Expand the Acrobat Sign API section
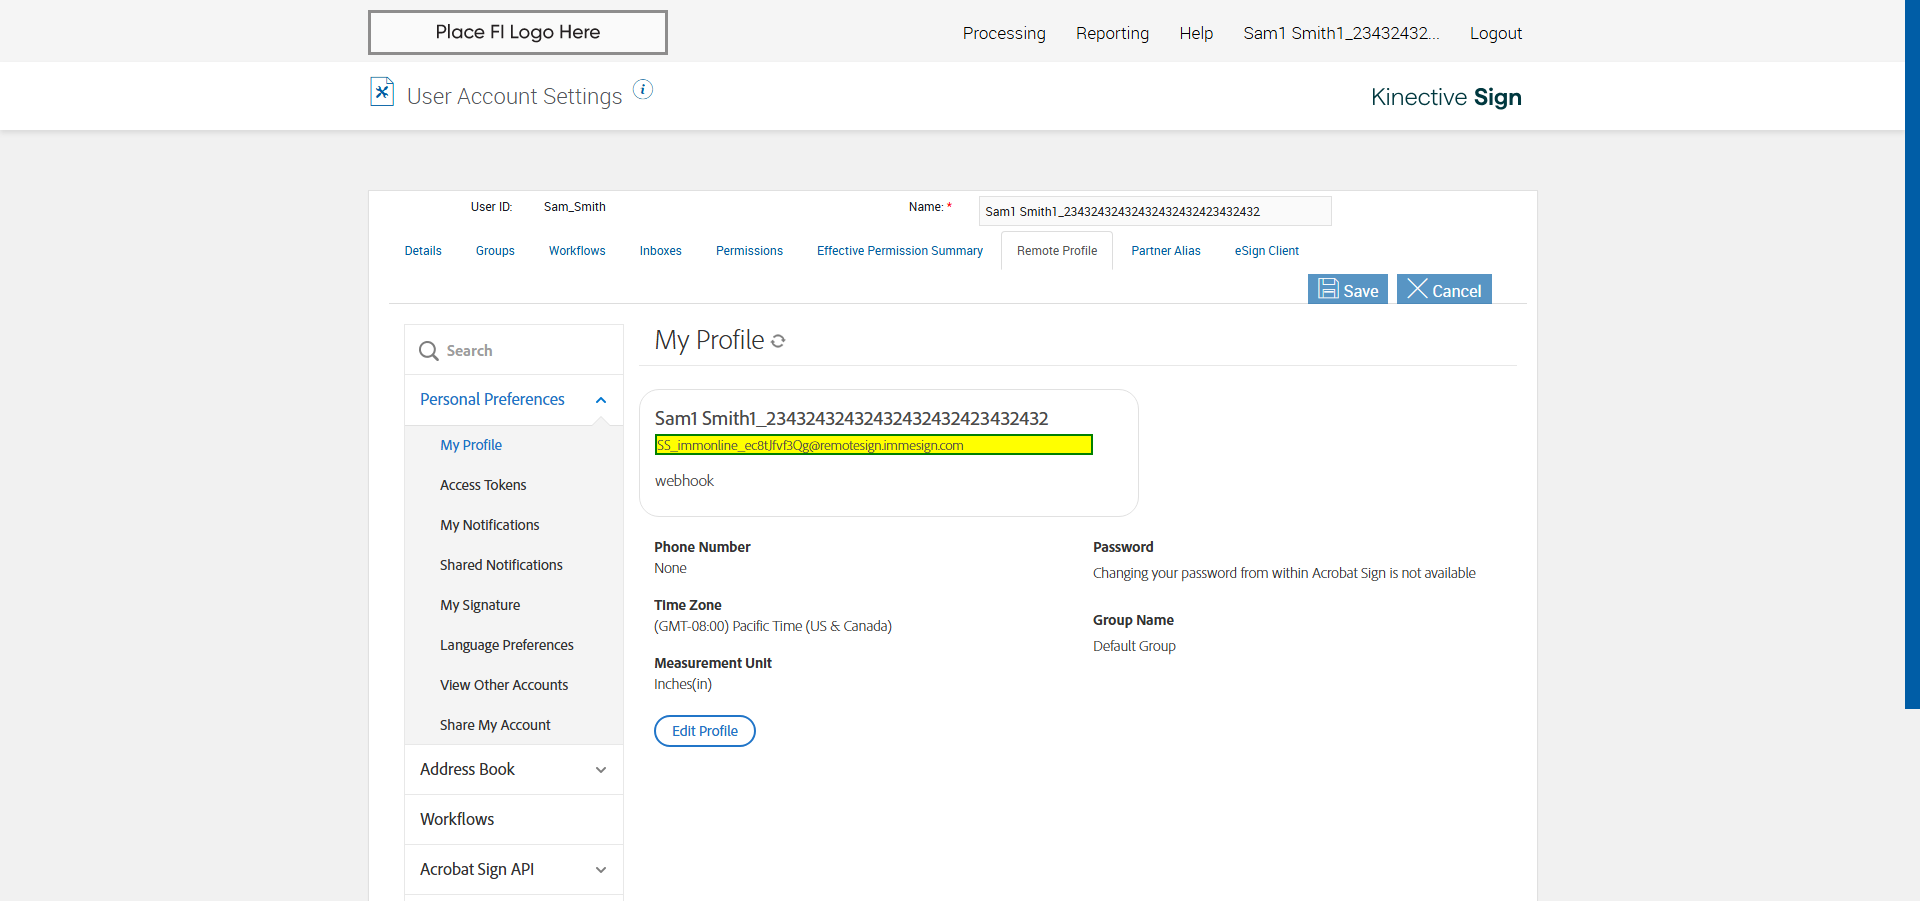 pos(601,870)
